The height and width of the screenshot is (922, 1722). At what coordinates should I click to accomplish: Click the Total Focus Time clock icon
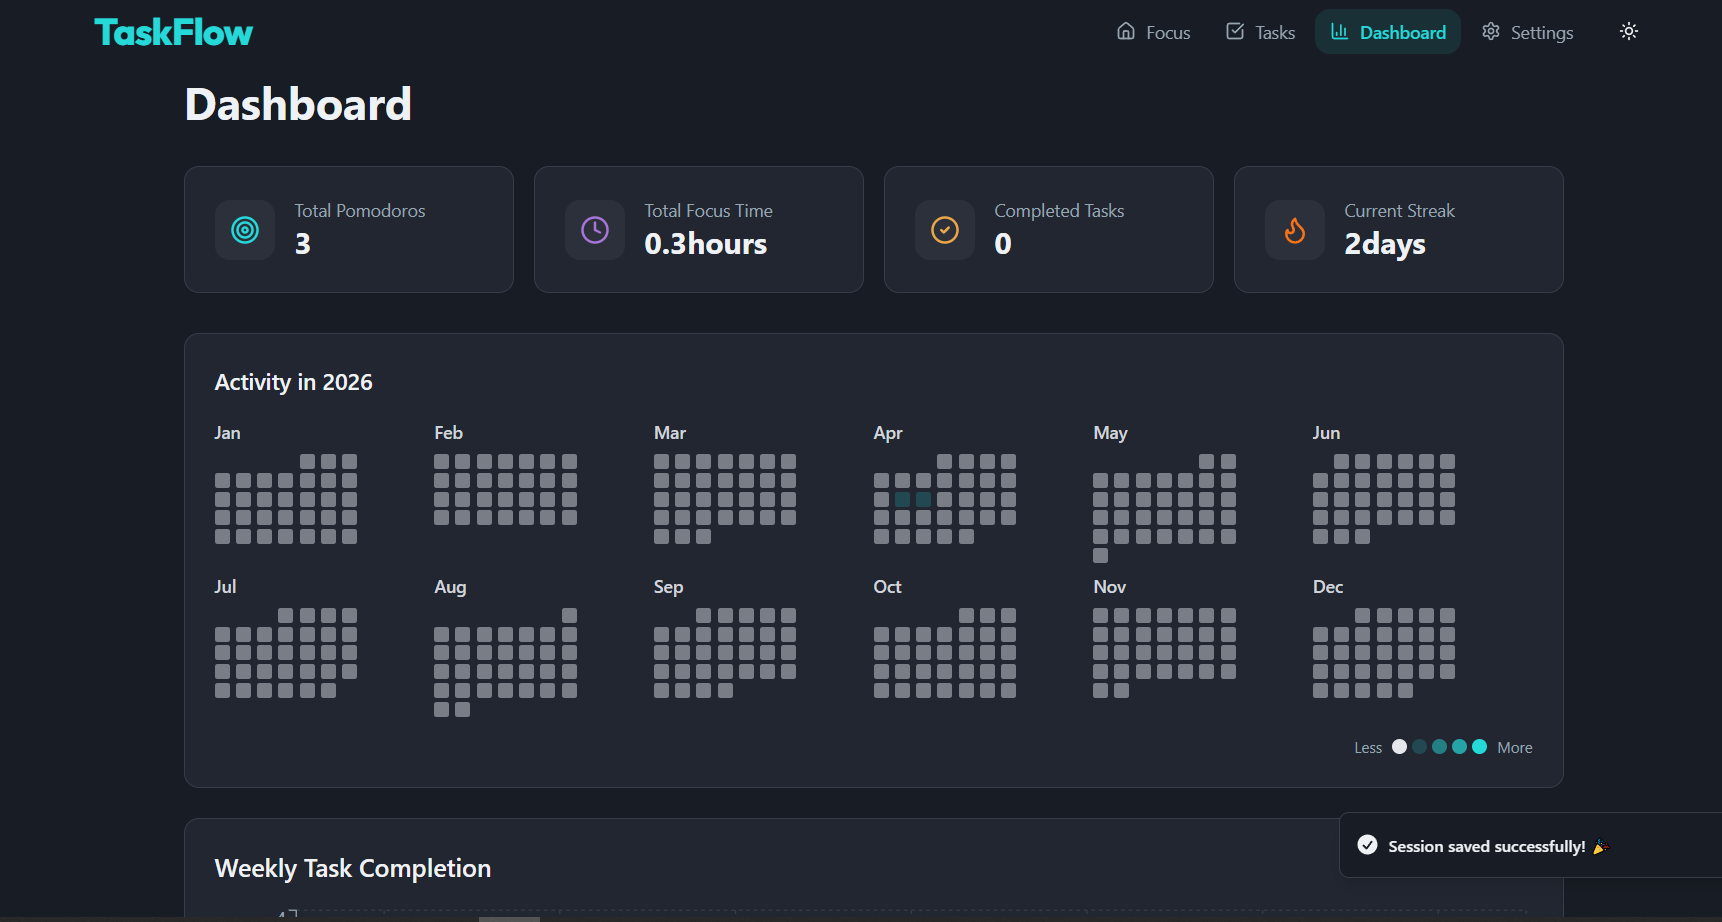click(595, 230)
